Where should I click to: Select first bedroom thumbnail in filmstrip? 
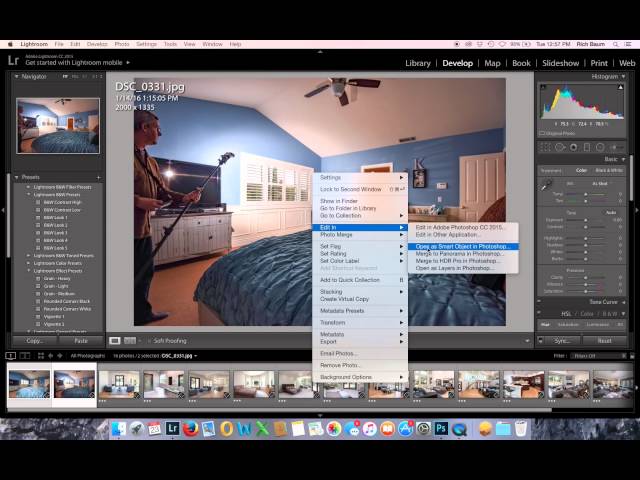pyautogui.click(x=29, y=384)
